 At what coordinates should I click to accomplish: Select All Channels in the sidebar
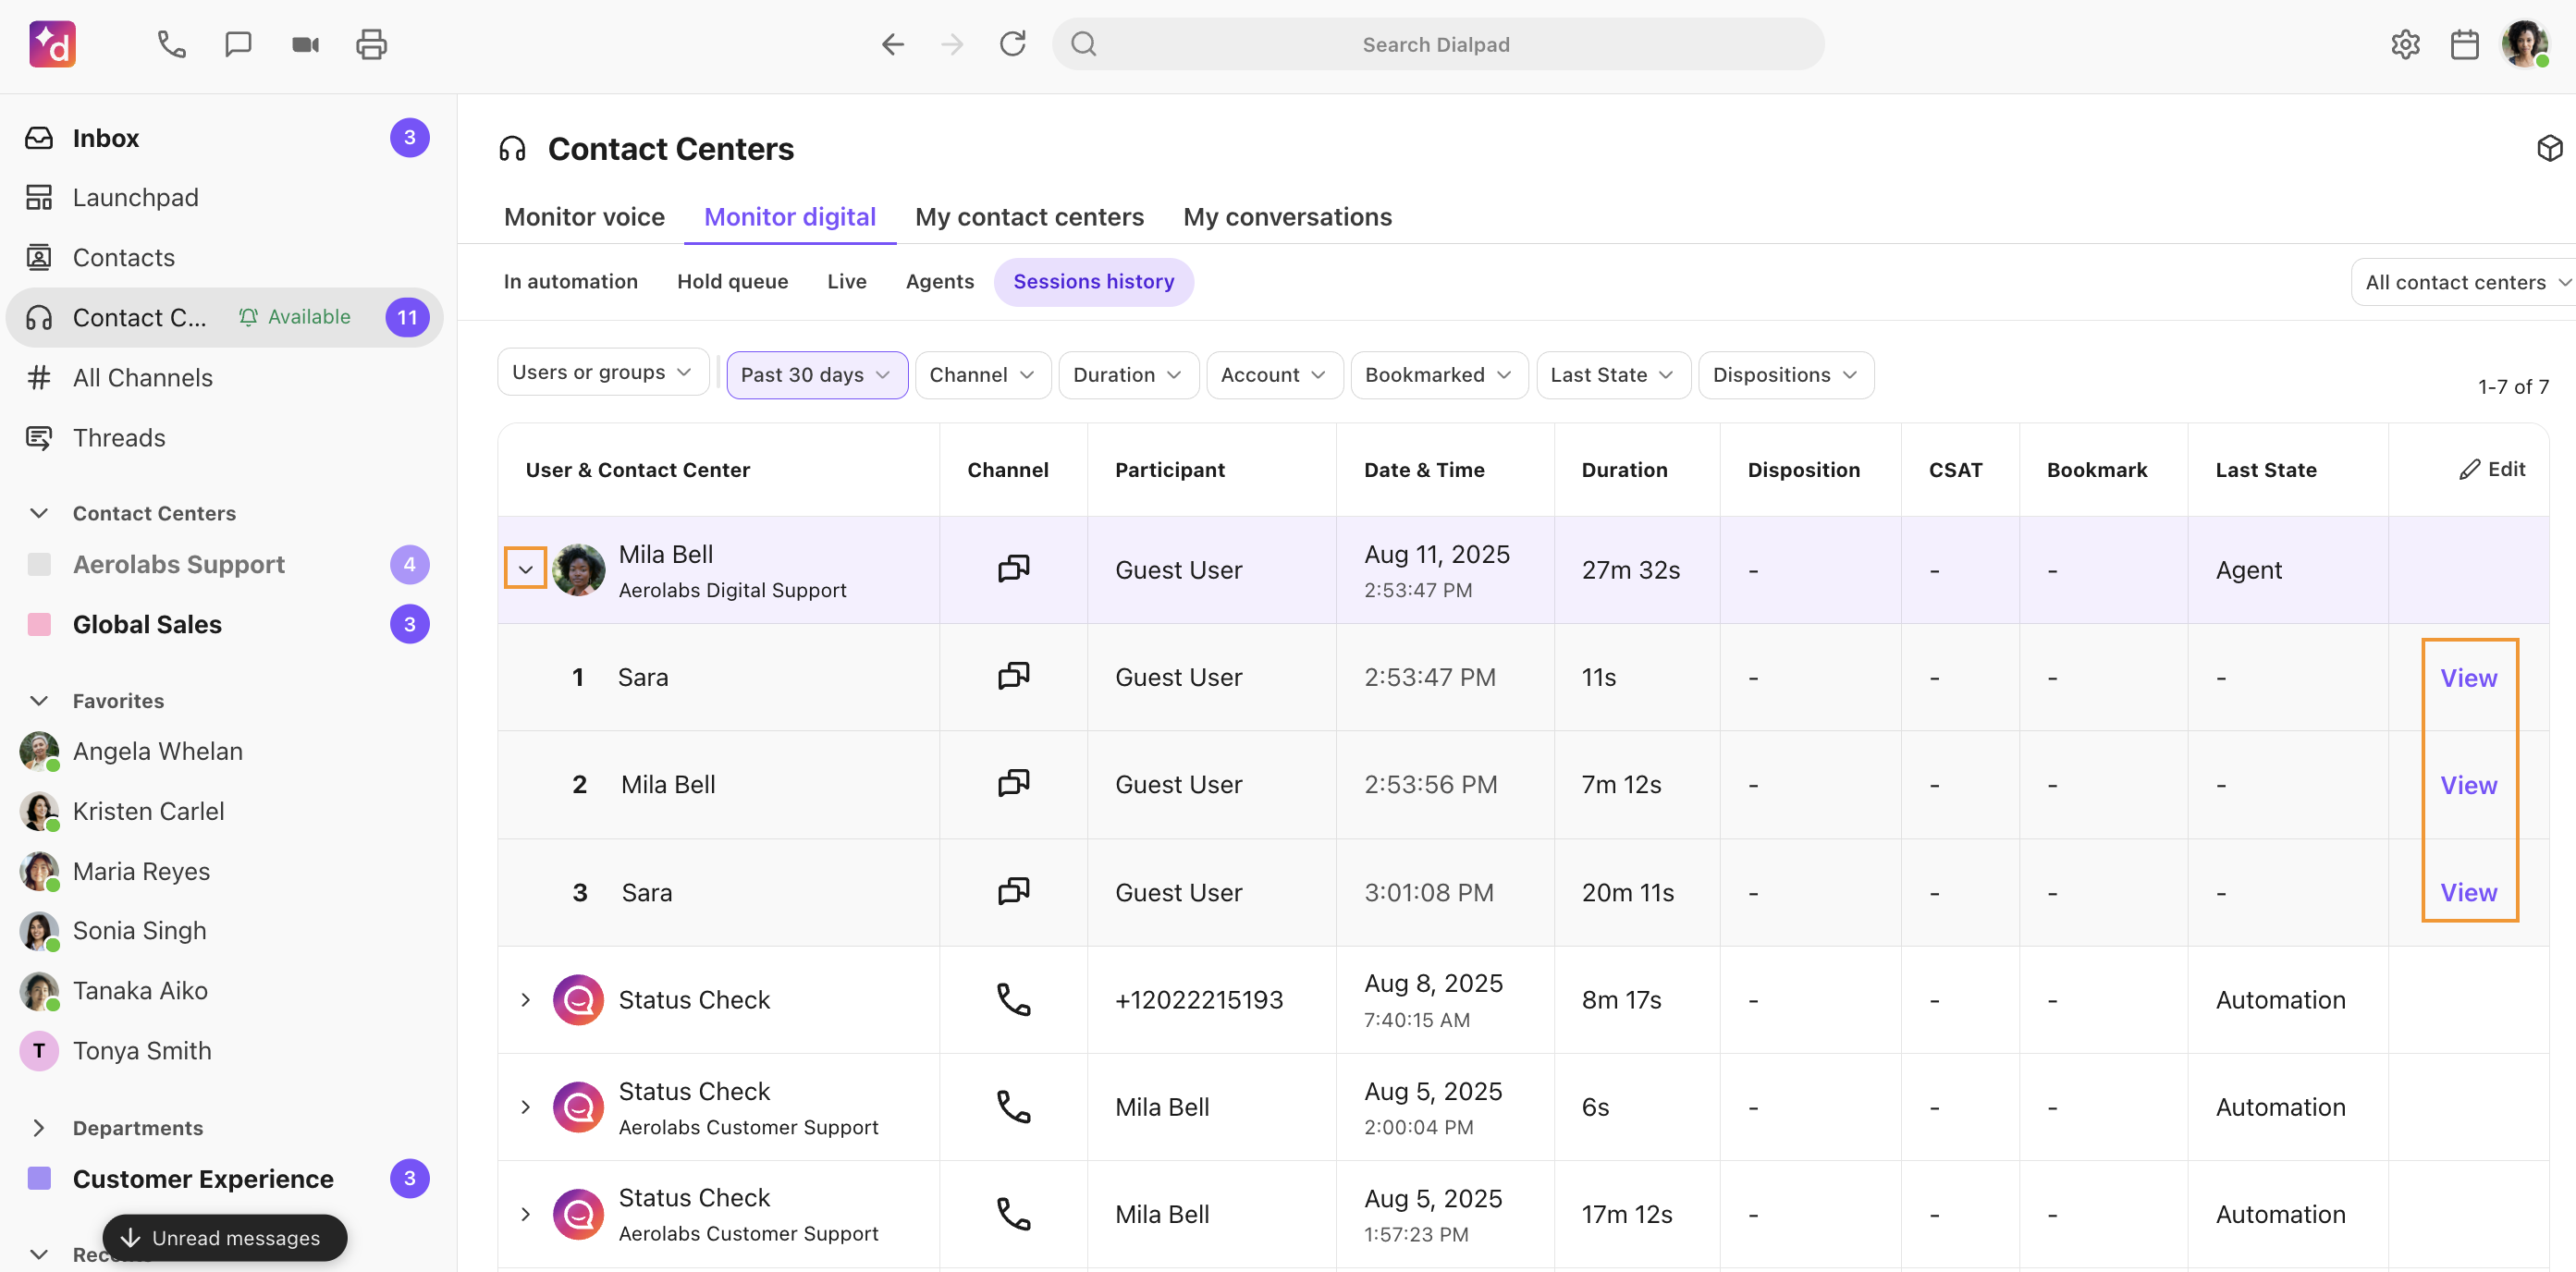coord(225,378)
